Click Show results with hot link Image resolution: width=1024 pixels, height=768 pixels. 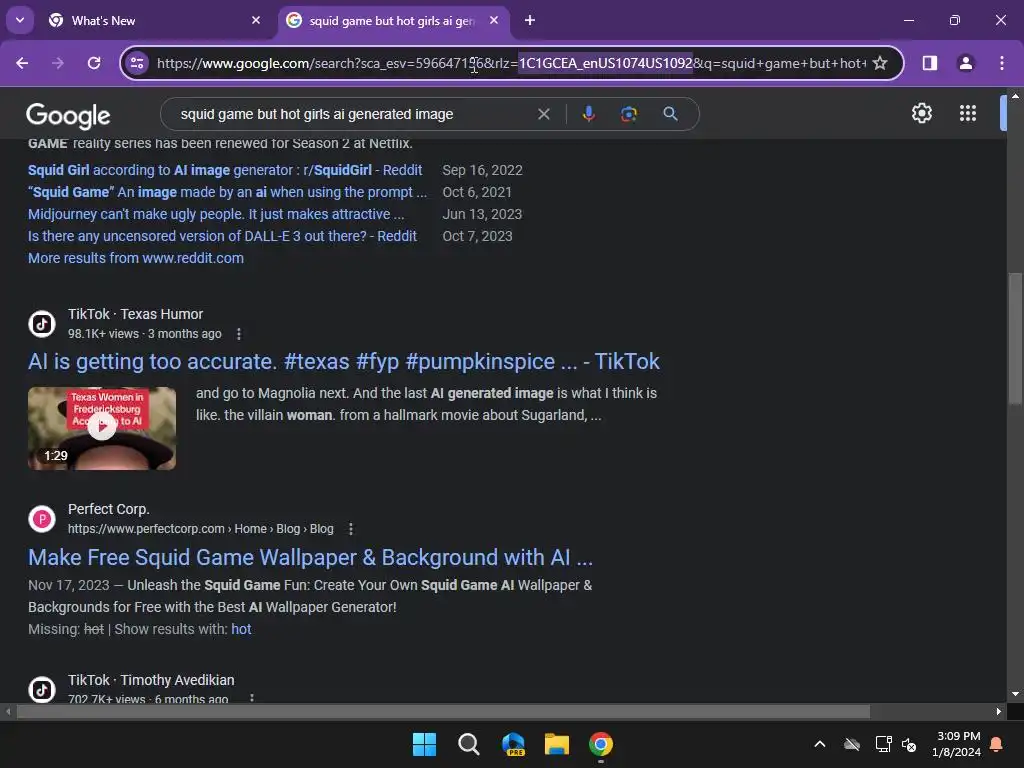(241, 629)
